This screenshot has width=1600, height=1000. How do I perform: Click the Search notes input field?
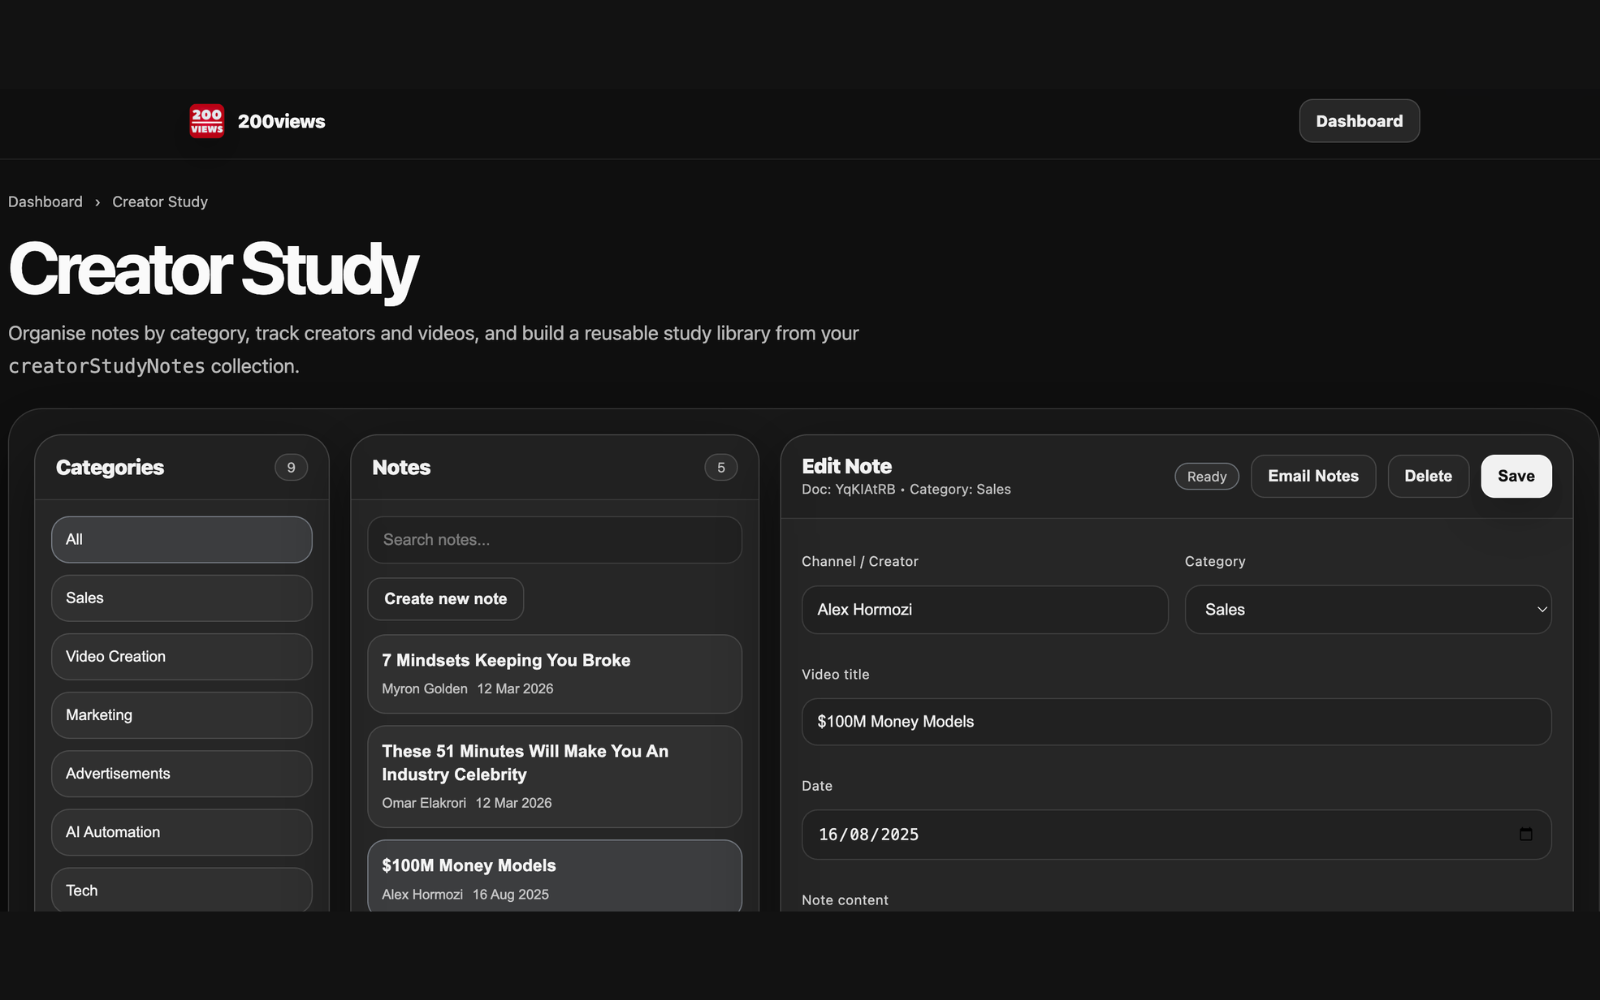coord(554,539)
